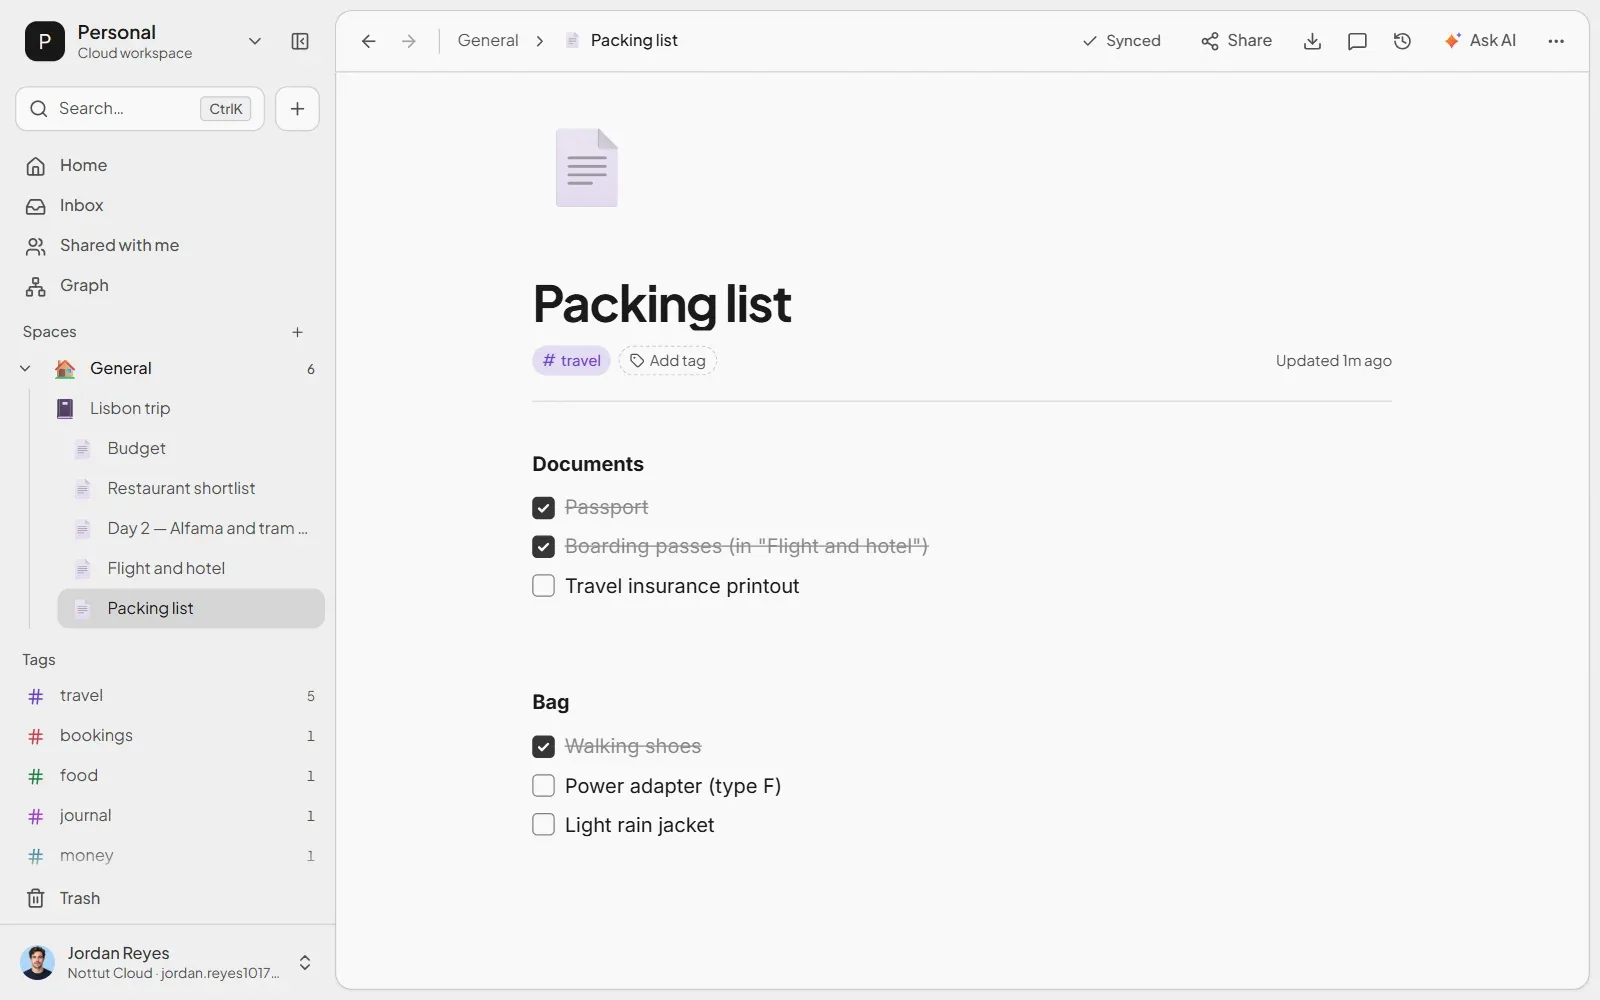Focus the Search field
The height and width of the screenshot is (1000, 1600).
coord(140,109)
